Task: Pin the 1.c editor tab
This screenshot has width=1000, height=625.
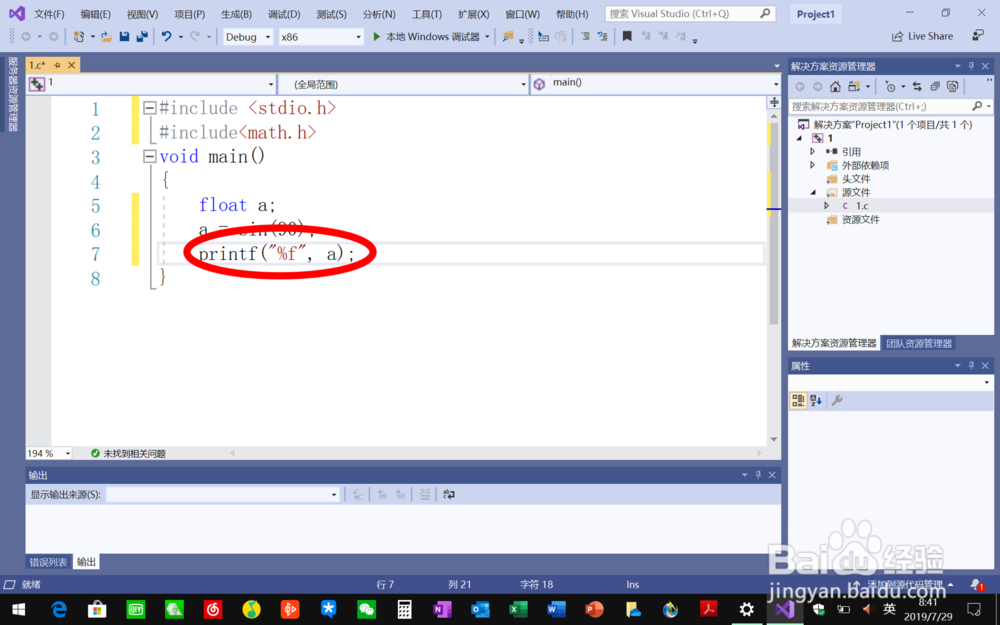Action: click(x=57, y=65)
